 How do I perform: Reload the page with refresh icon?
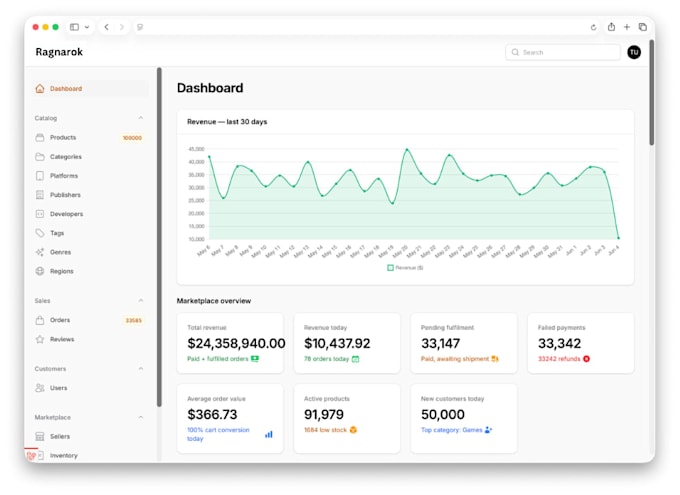tap(593, 27)
